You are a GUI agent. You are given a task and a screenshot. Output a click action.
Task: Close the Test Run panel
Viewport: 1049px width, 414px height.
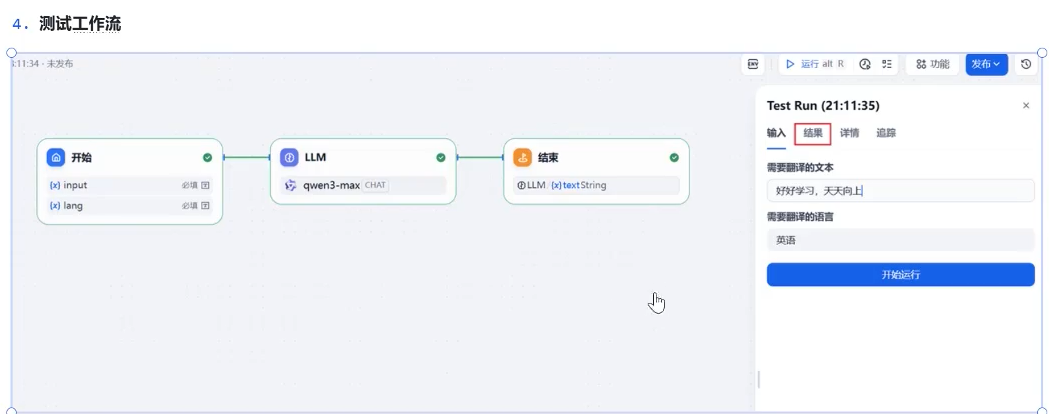[1026, 106]
